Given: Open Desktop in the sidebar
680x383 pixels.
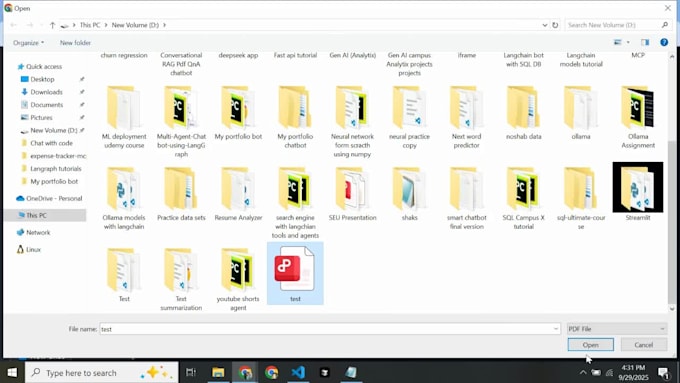Looking at the screenshot, I should point(42,79).
